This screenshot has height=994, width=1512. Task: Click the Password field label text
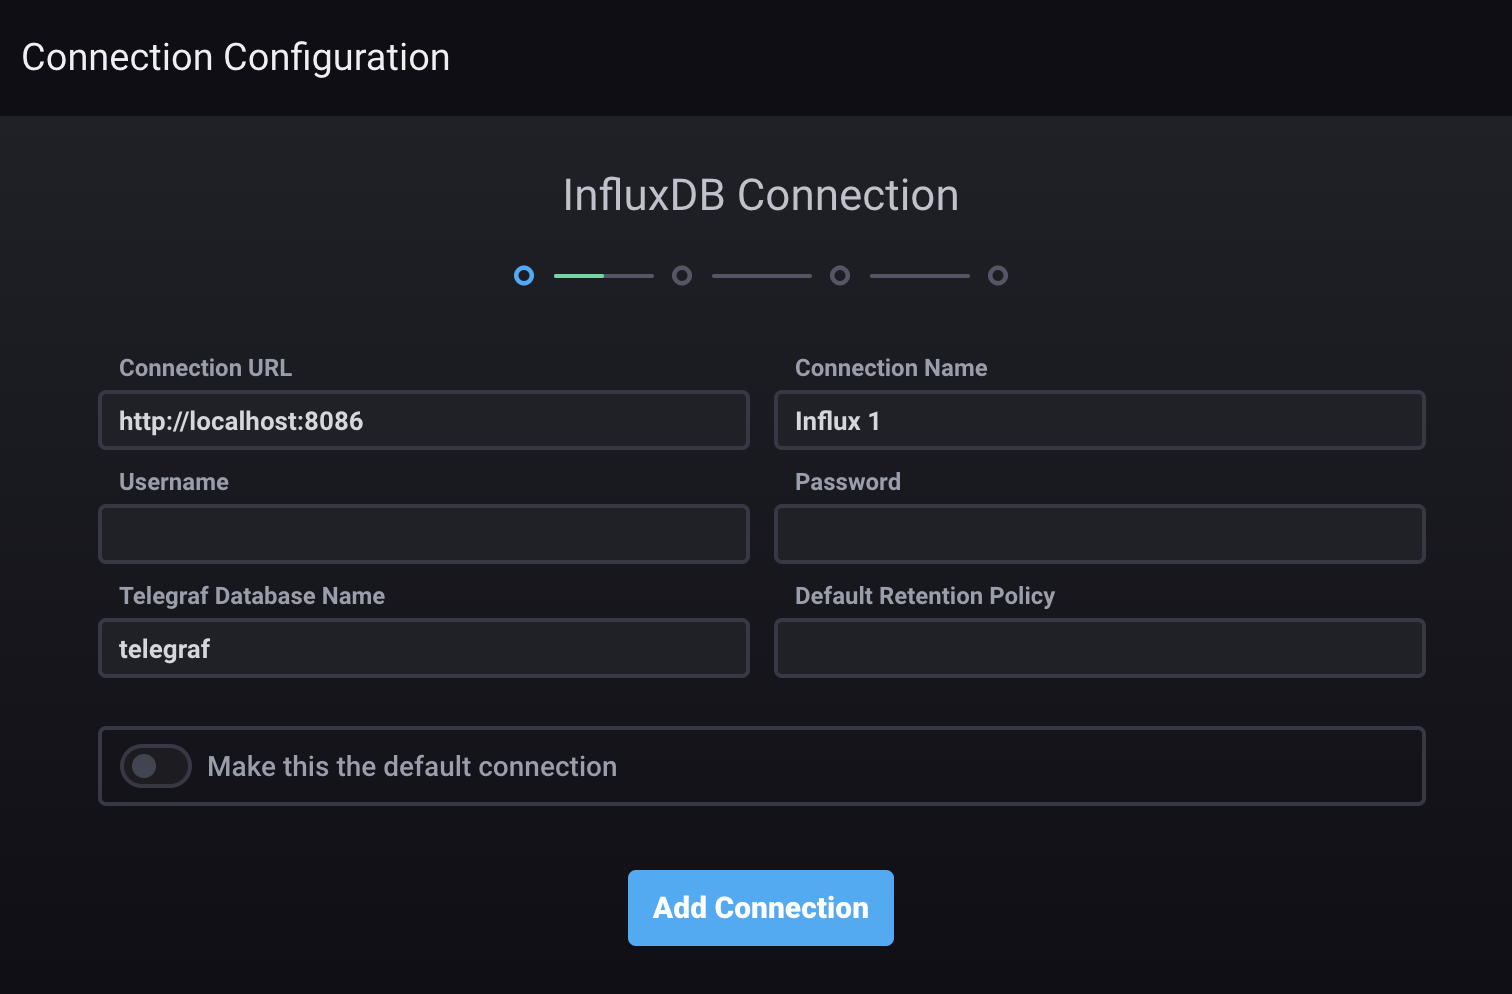tap(848, 482)
